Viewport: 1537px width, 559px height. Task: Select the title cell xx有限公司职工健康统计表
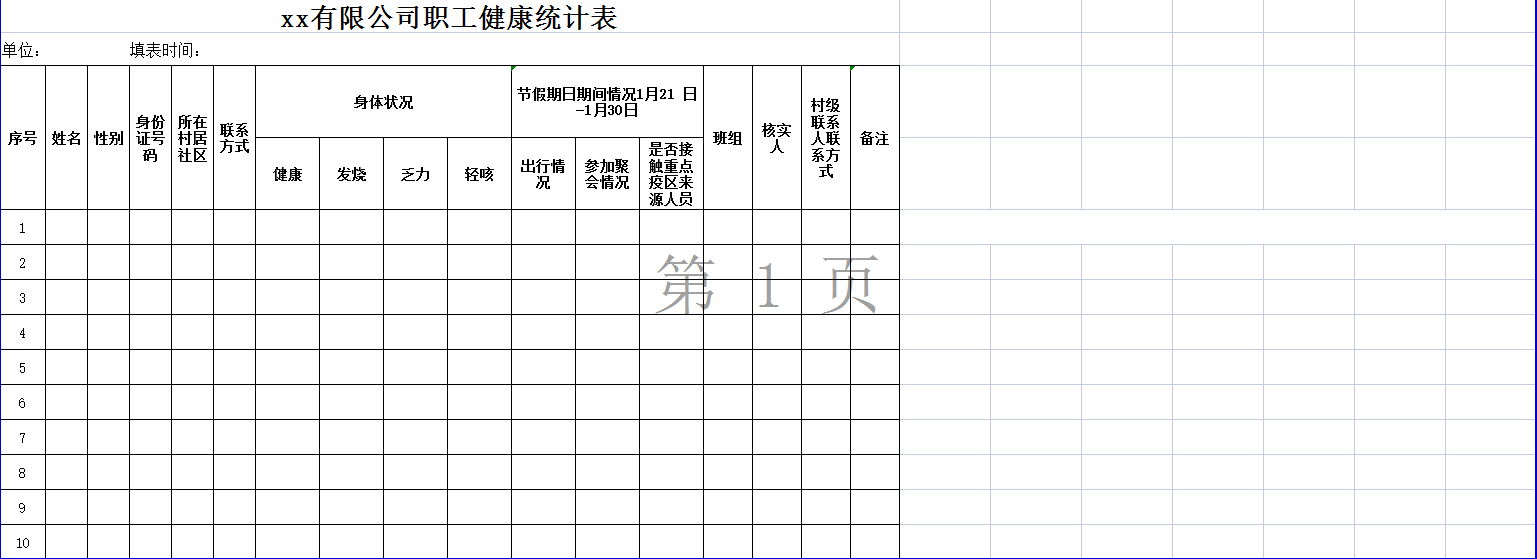coord(450,18)
